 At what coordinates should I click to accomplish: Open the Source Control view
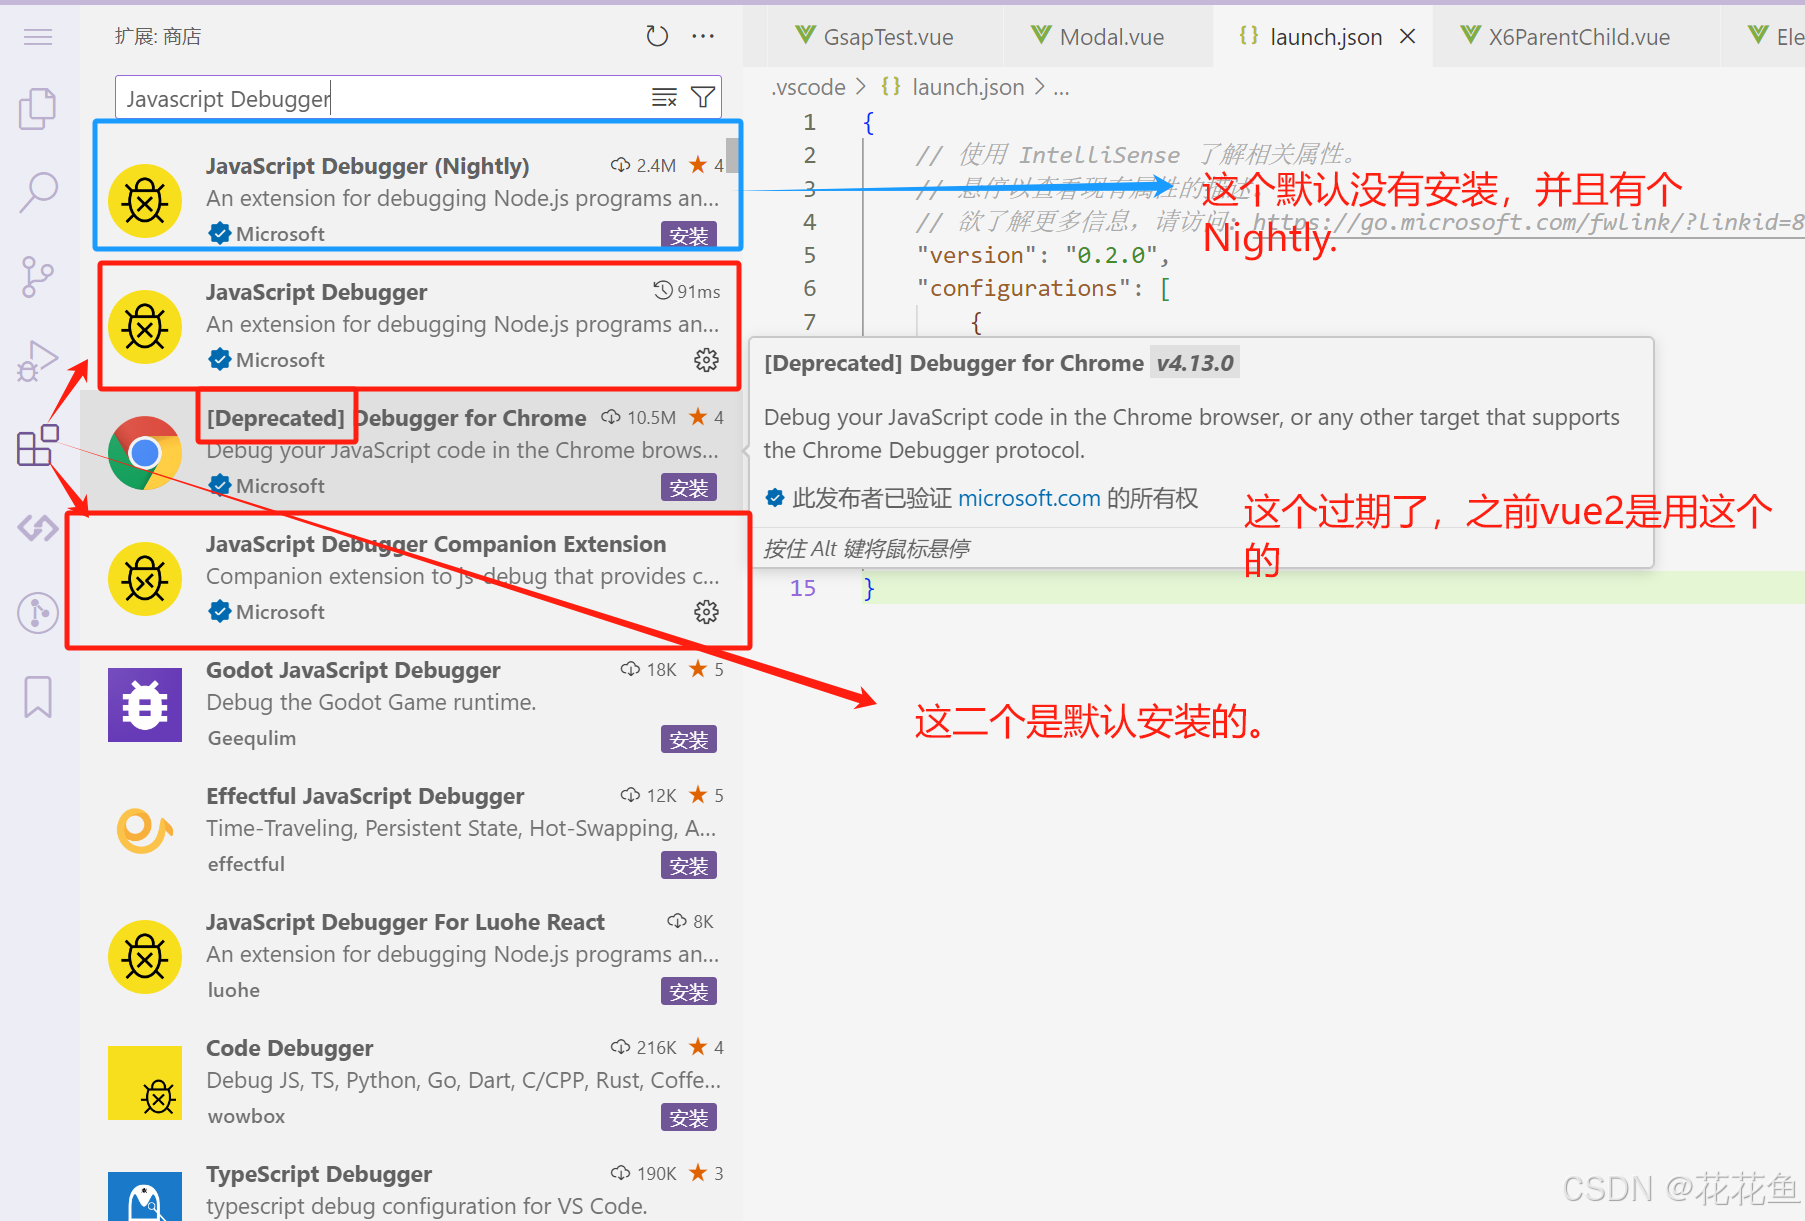(38, 277)
